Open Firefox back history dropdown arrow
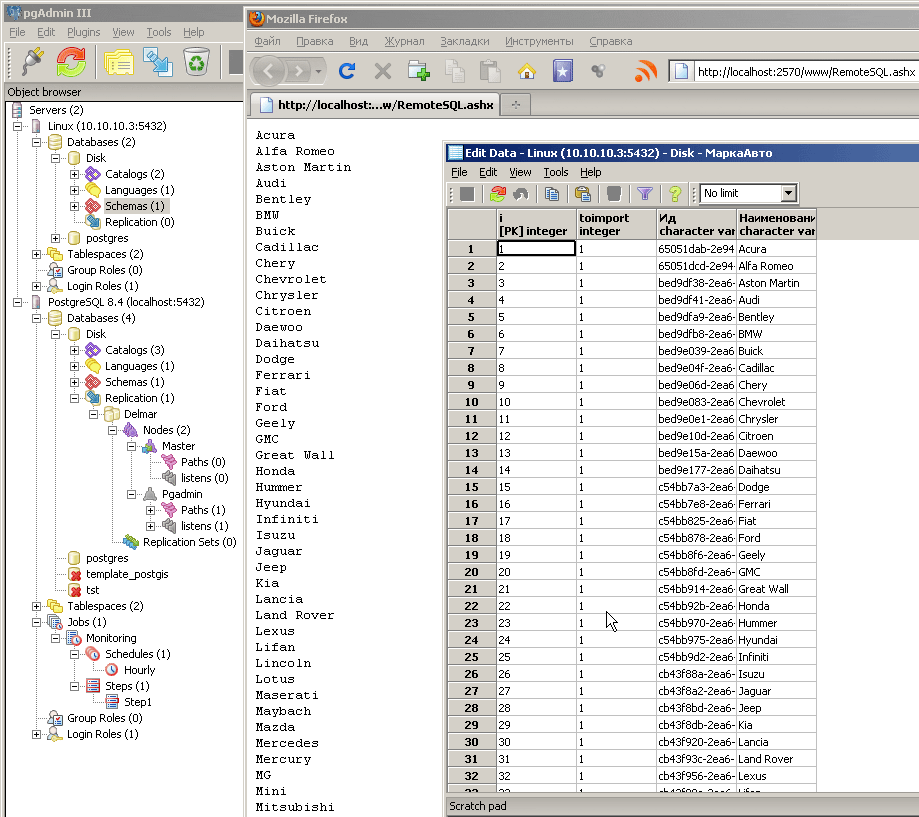 point(318,72)
